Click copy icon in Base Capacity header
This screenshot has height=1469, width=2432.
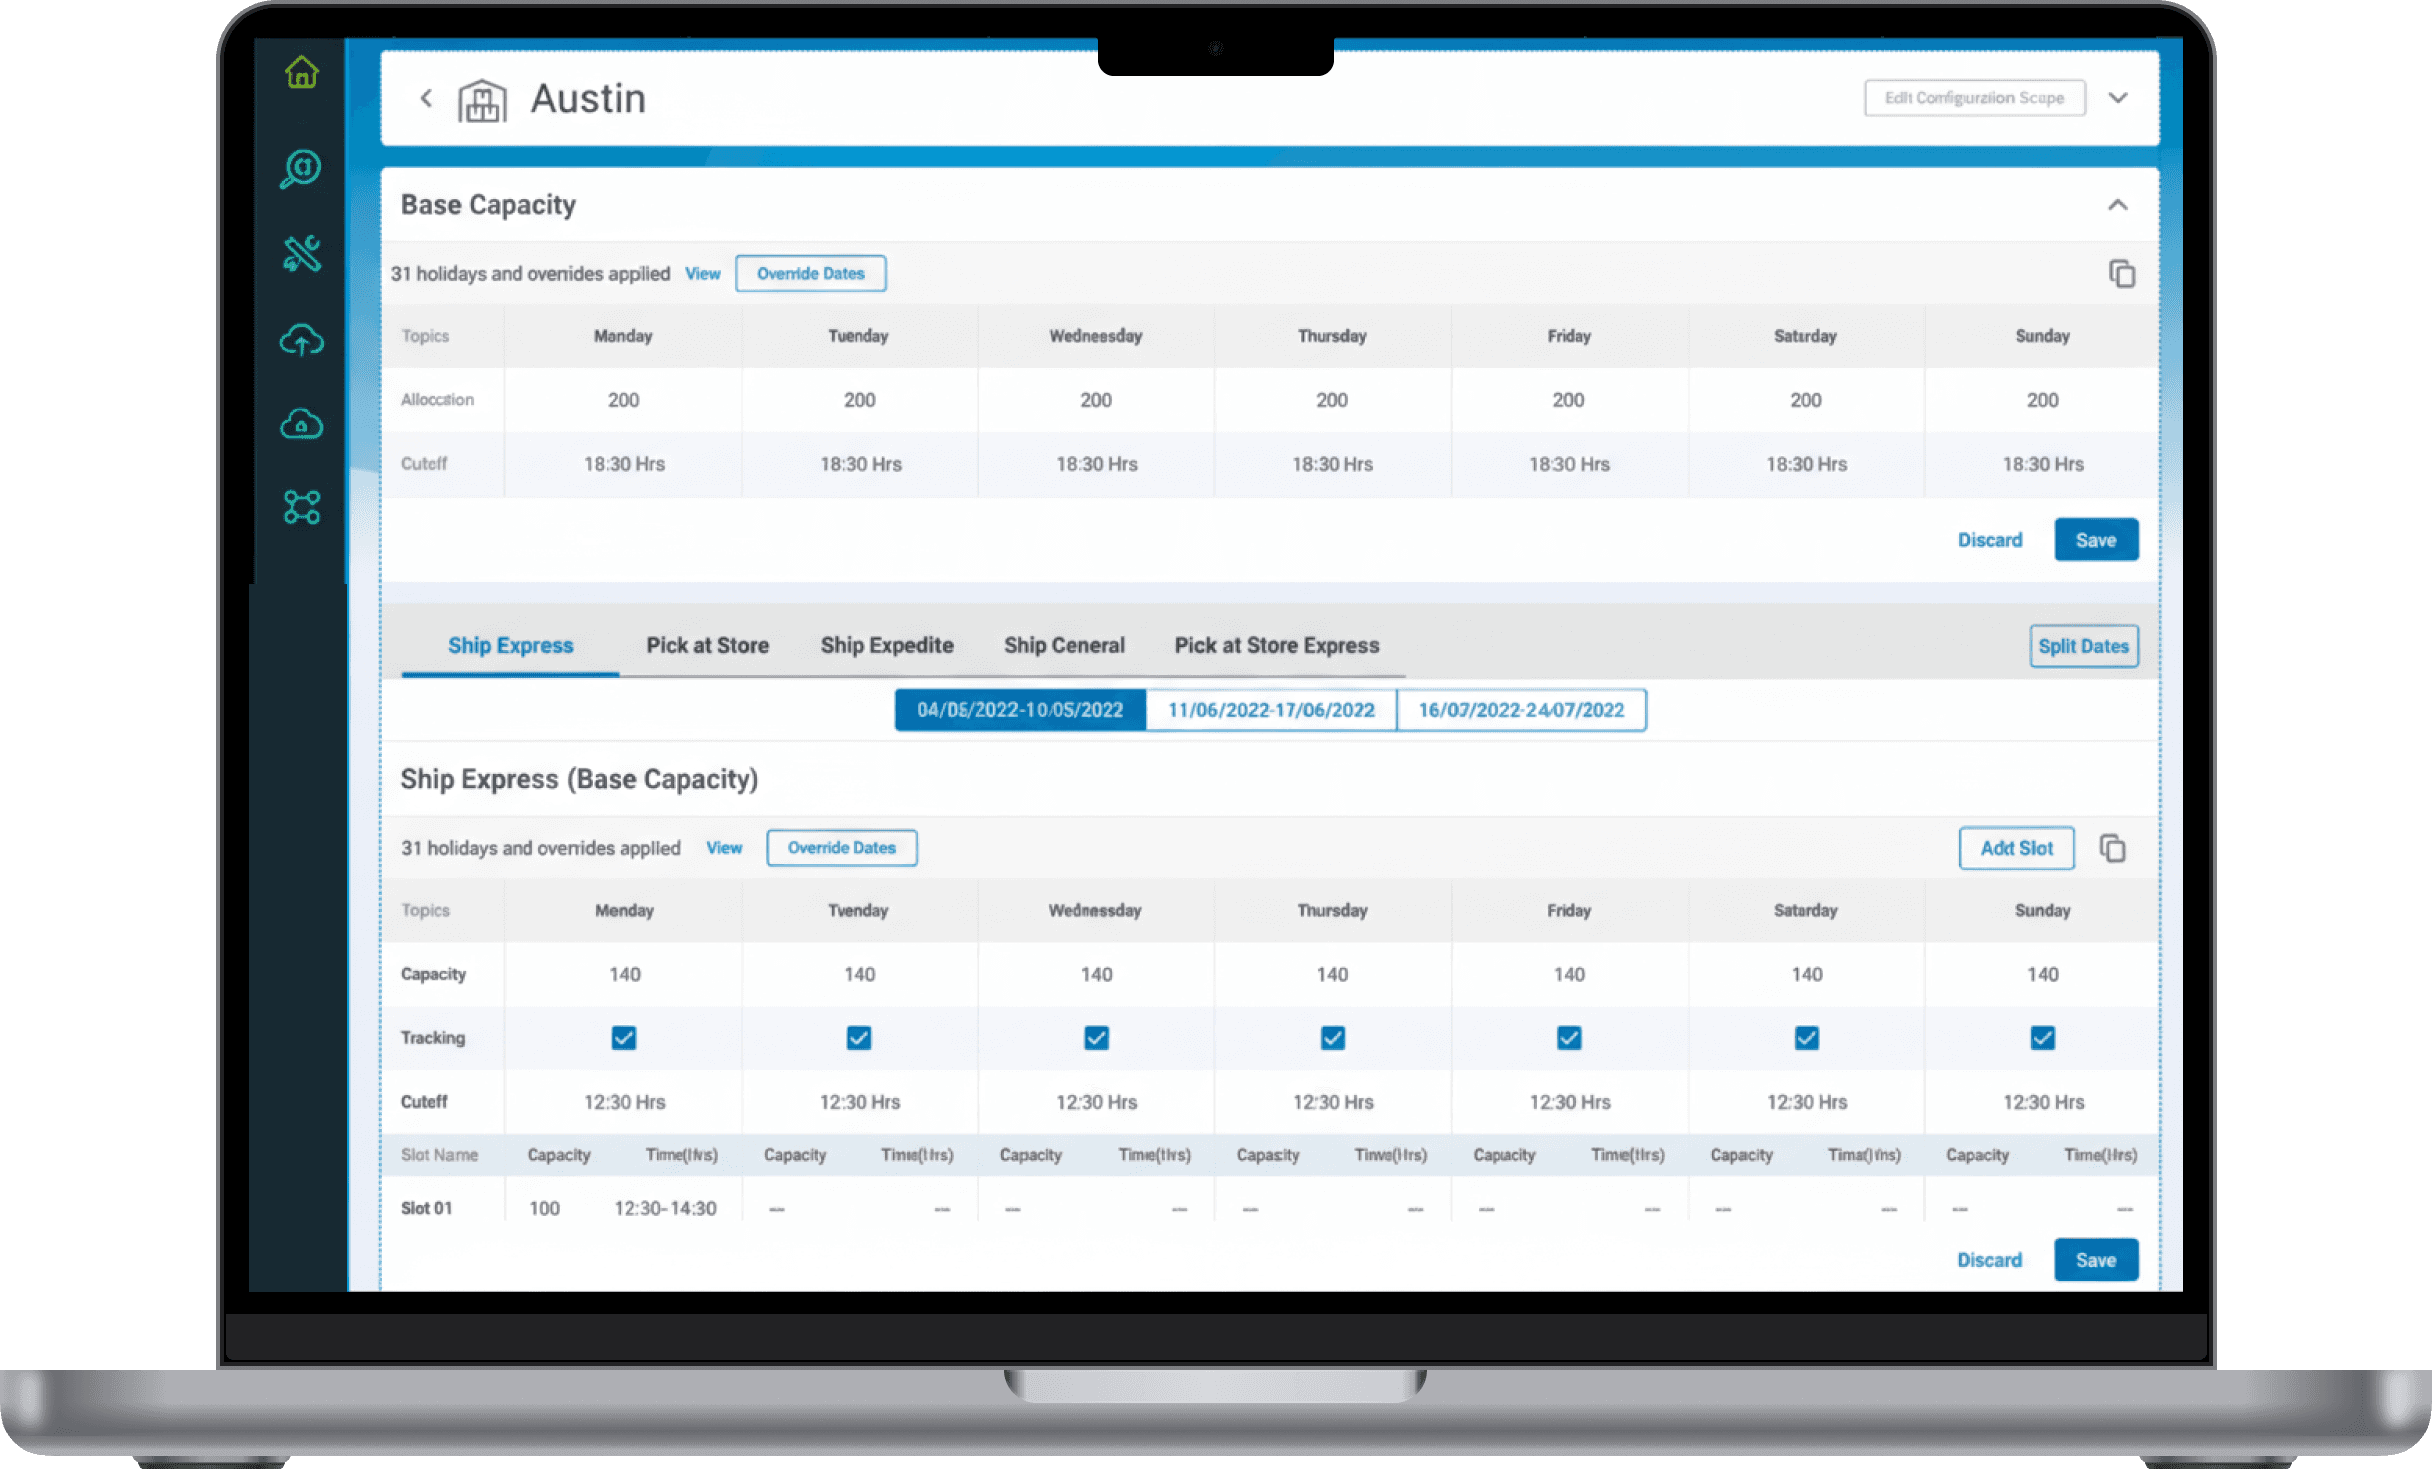coord(2121,273)
